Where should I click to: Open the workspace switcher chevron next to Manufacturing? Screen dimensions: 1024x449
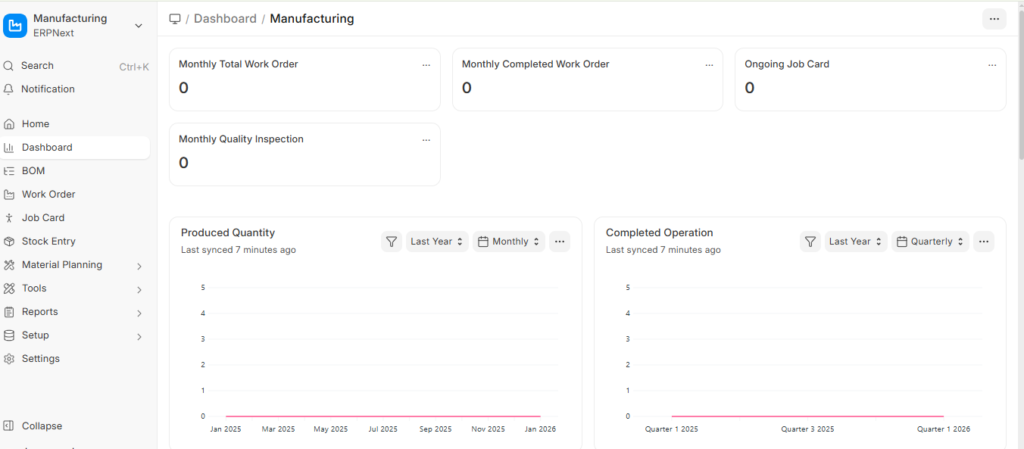(x=138, y=25)
